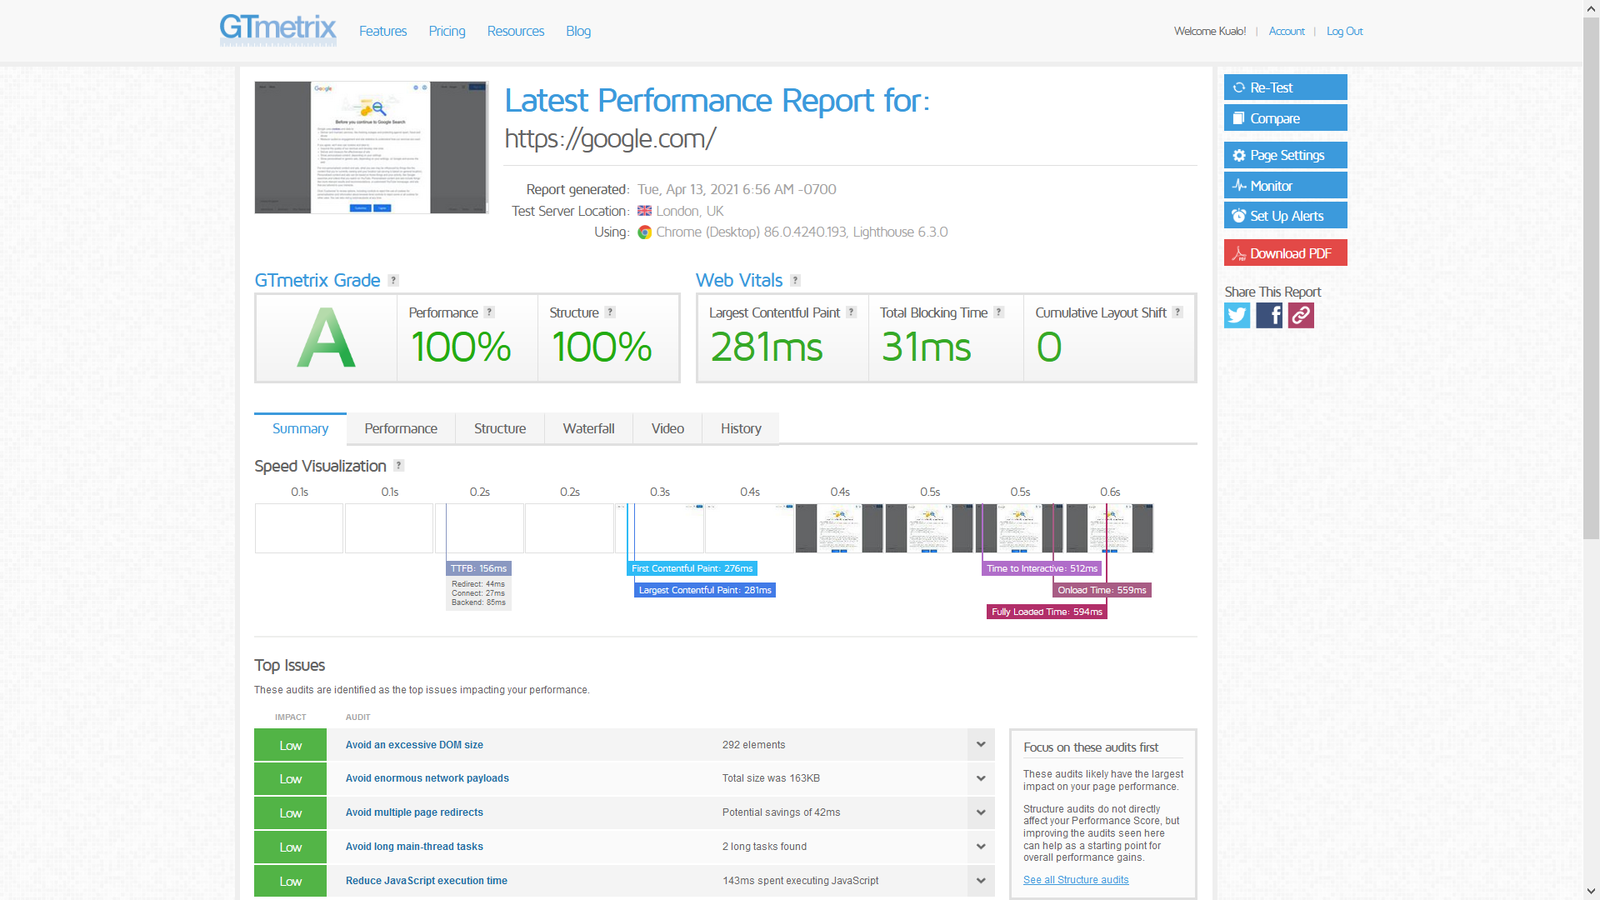Click Fully Loaded Time: 594ms marker

1047,612
